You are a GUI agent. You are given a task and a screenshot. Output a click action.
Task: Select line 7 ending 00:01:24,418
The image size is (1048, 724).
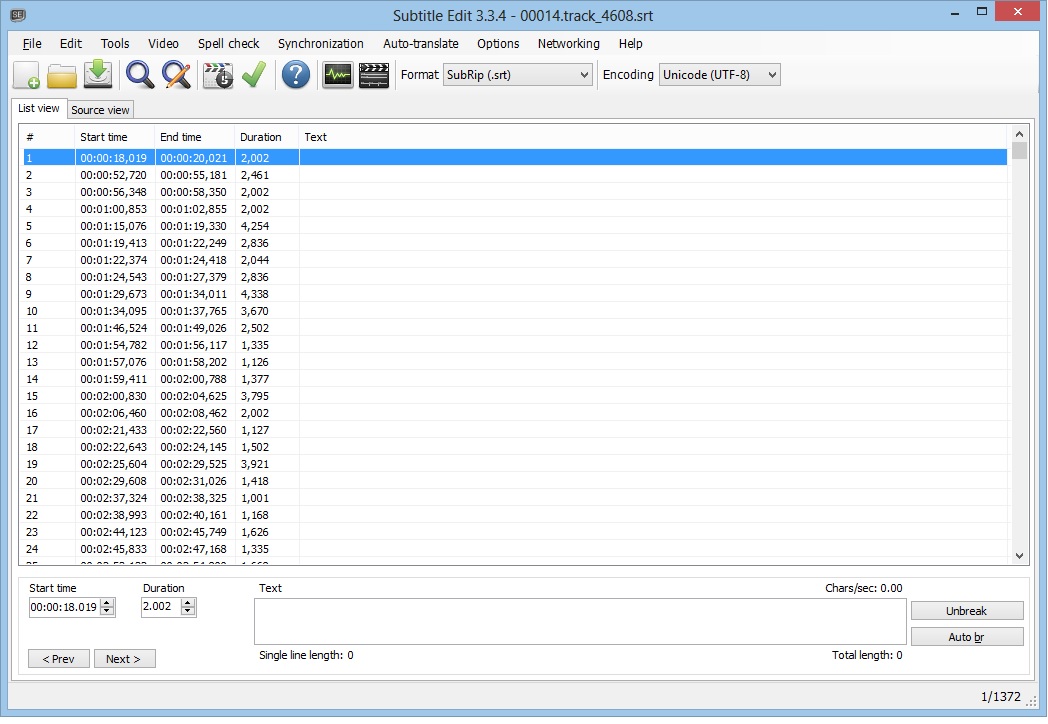(x=515, y=260)
